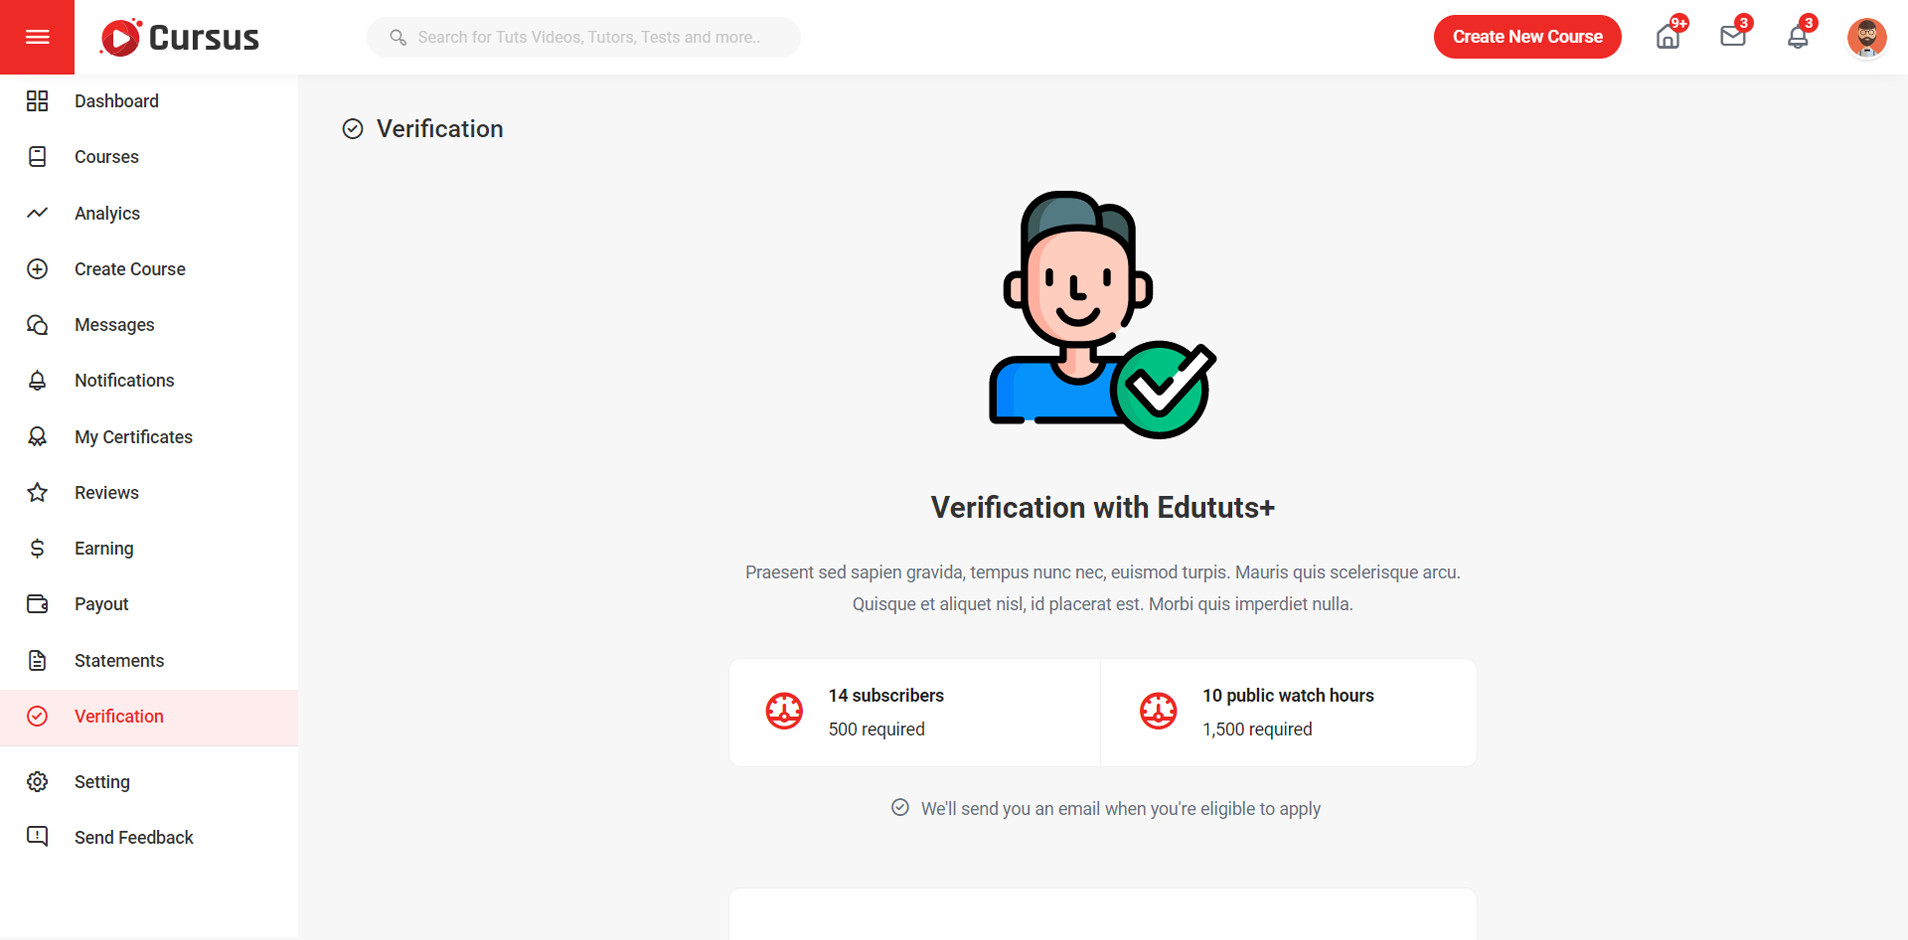This screenshot has height=940, width=1908.
Task: Open Send Feedback in the sidebar
Action: pyautogui.click(x=133, y=838)
